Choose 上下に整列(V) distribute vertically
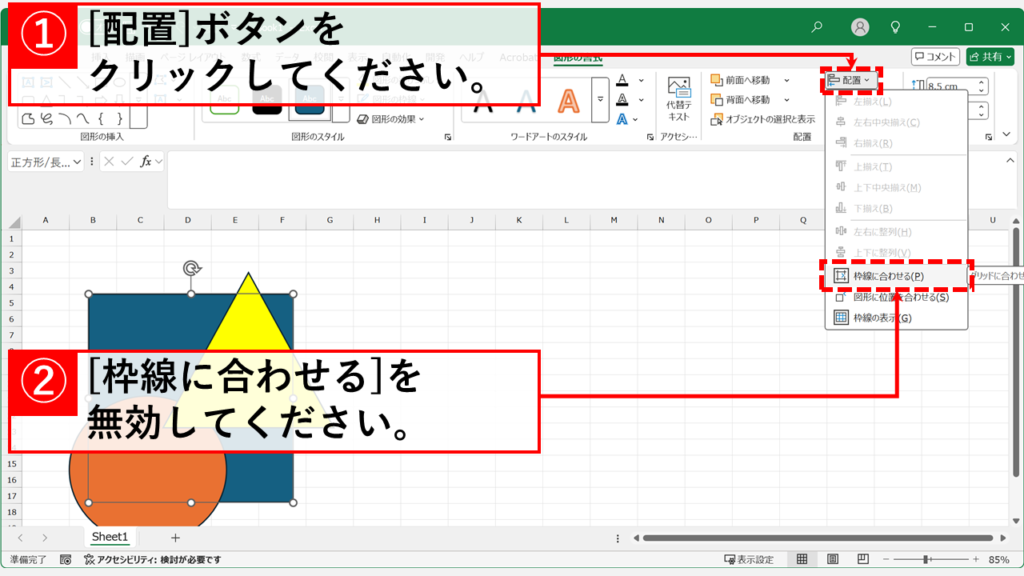 pos(896,252)
